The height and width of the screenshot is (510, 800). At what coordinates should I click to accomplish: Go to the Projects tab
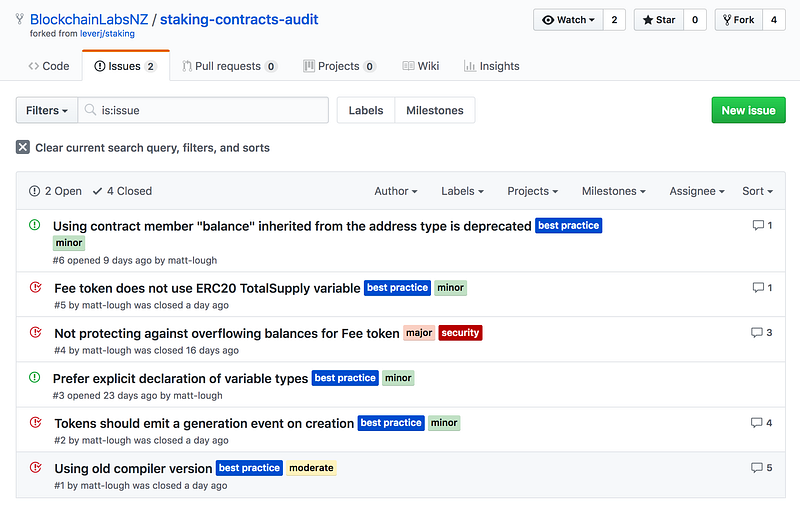[339, 66]
